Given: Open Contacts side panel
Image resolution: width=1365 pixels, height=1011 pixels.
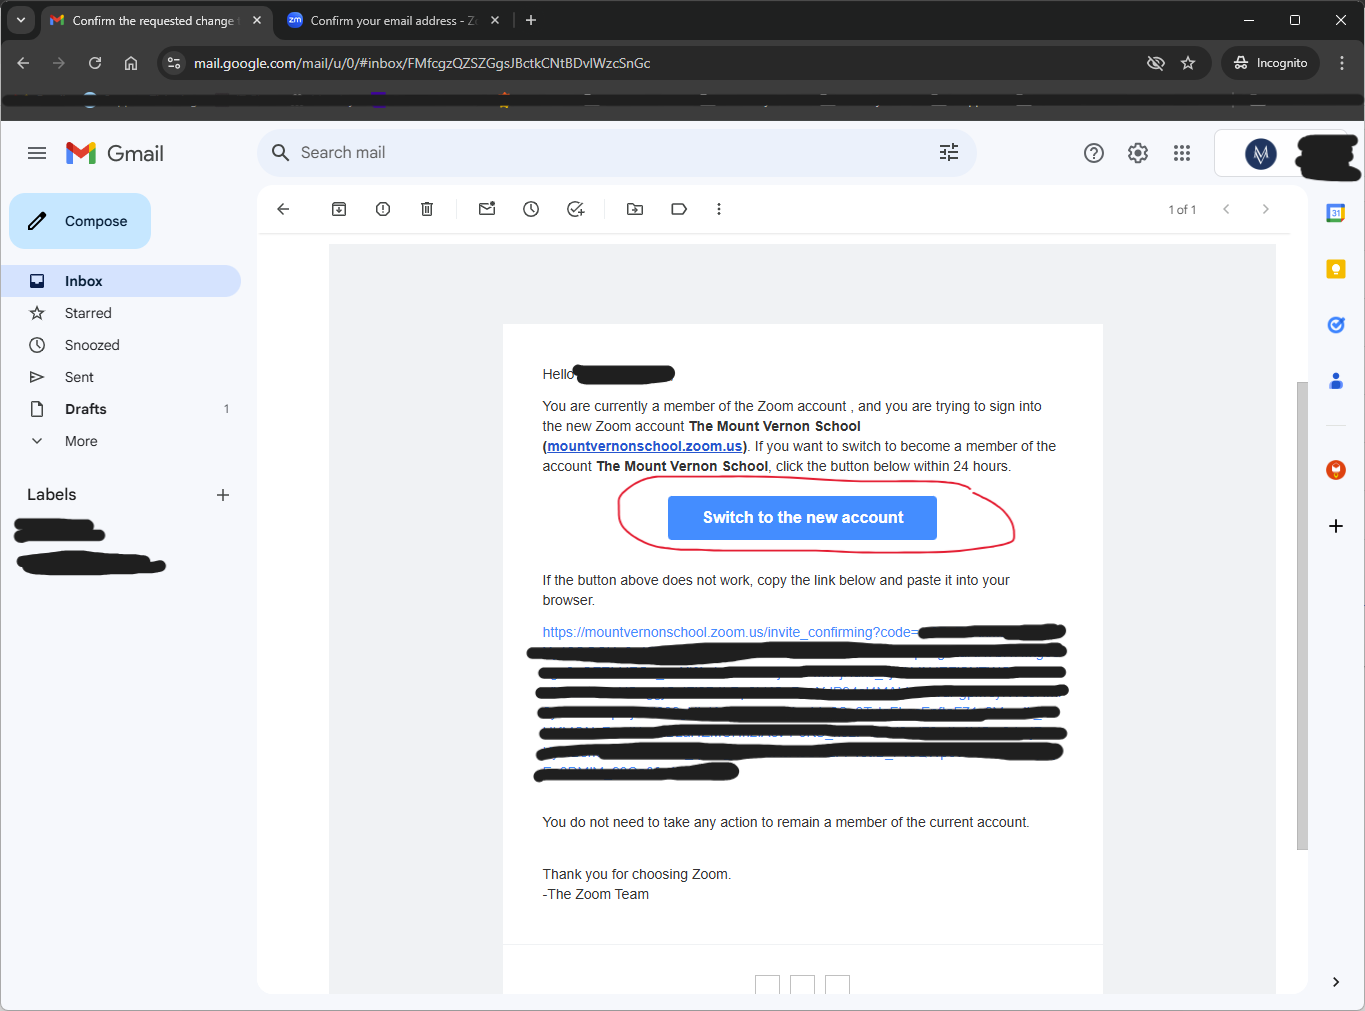Looking at the screenshot, I should 1336,381.
